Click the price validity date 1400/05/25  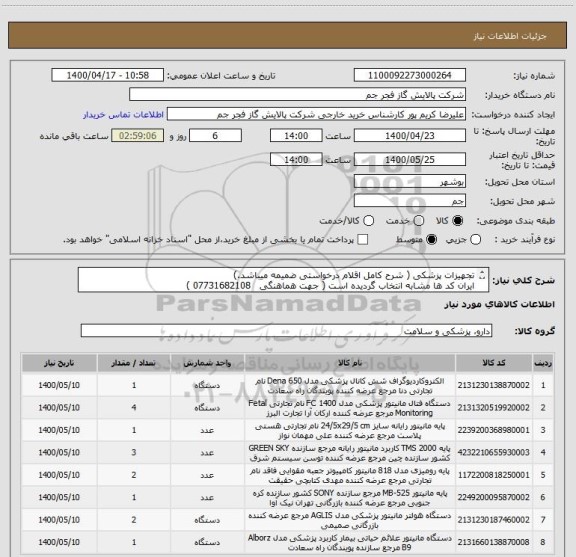[410, 159]
